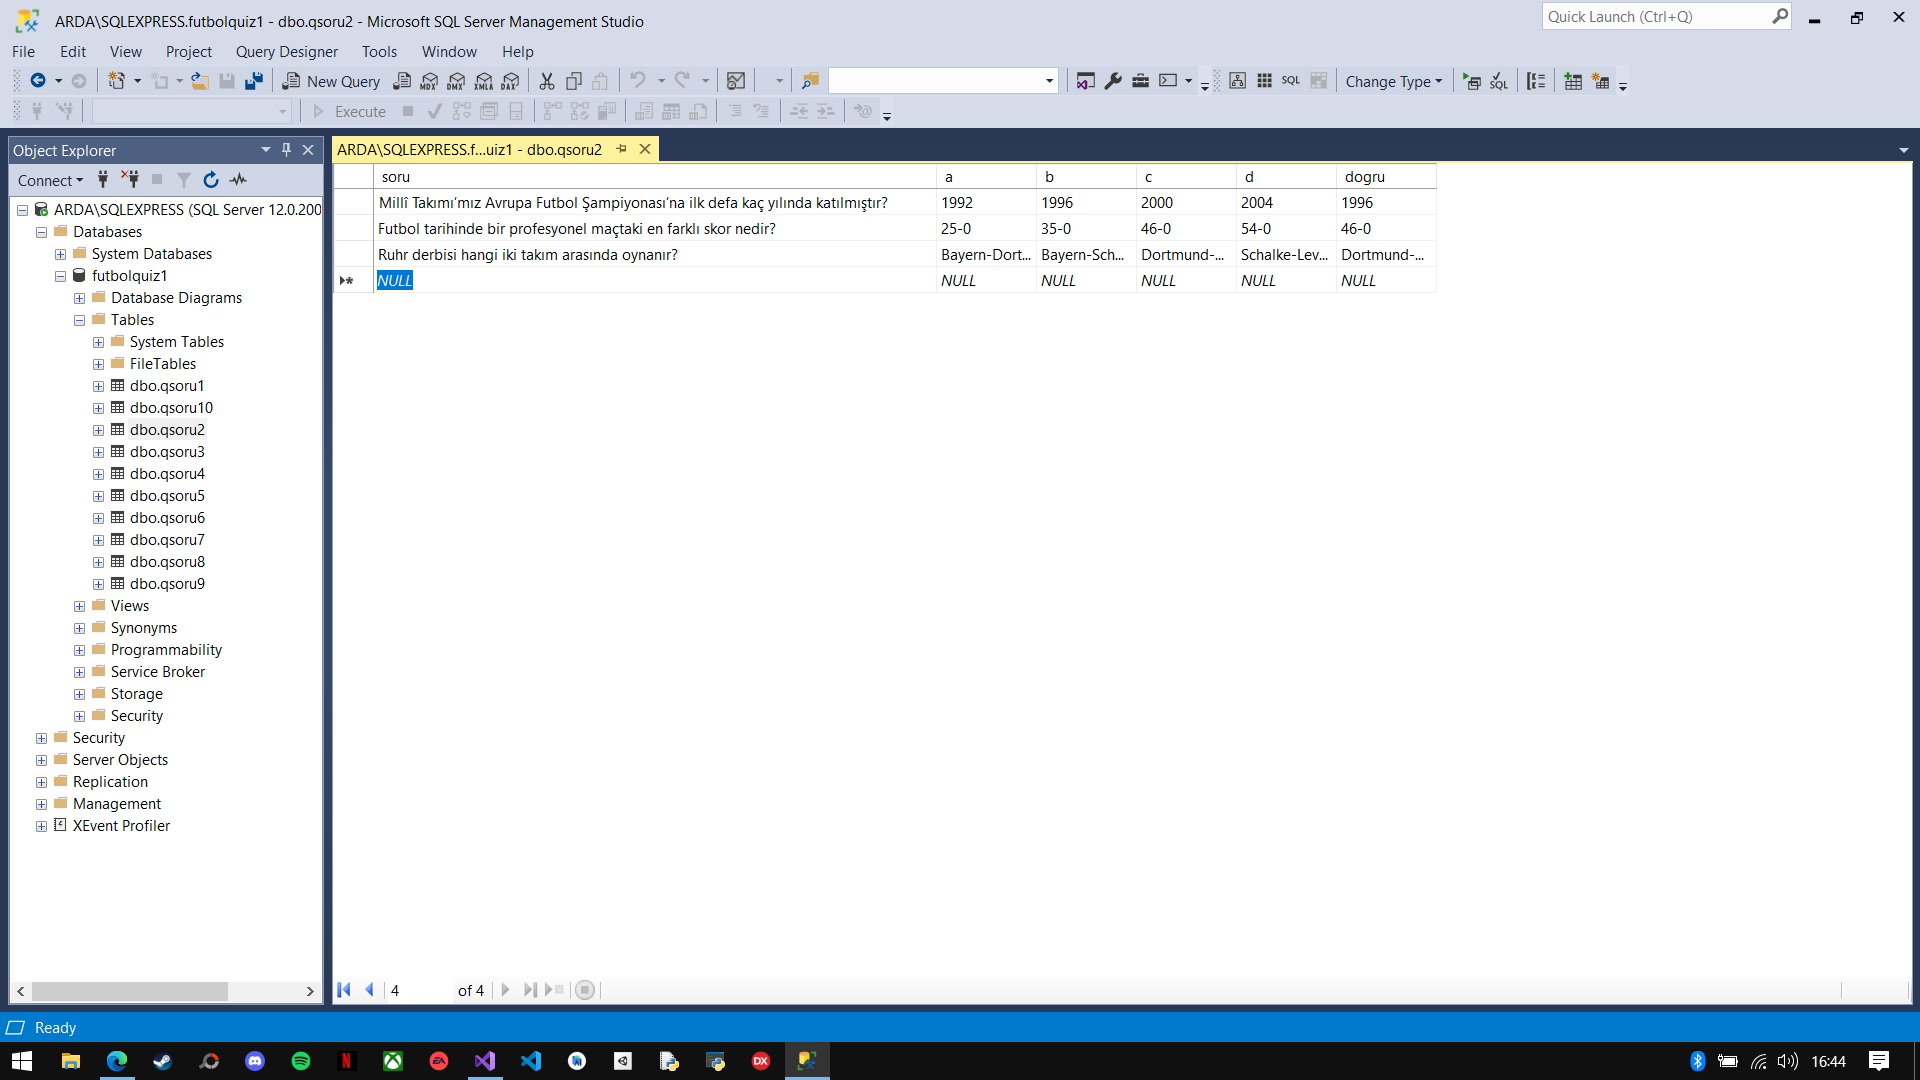Expand the dbo.qsoru3 table node
Viewport: 1920px width, 1080px height.
(98, 452)
